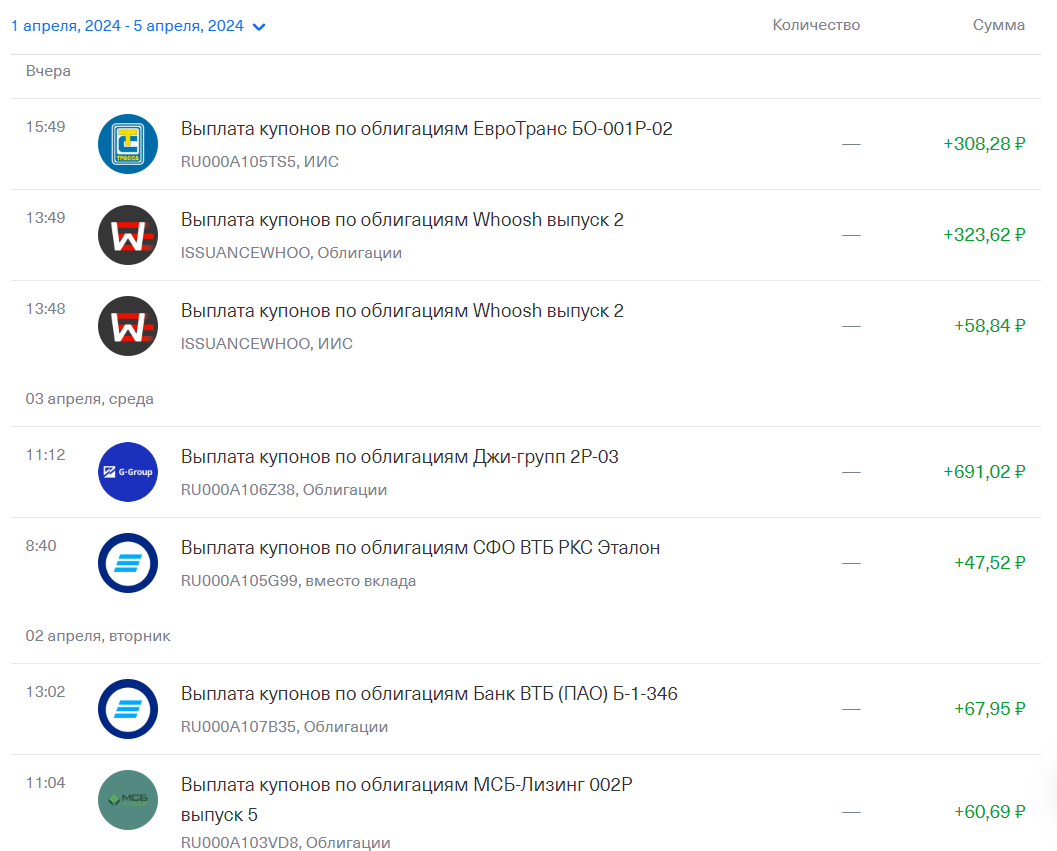
Task: Click the Сумма column header
Action: tap(998, 25)
